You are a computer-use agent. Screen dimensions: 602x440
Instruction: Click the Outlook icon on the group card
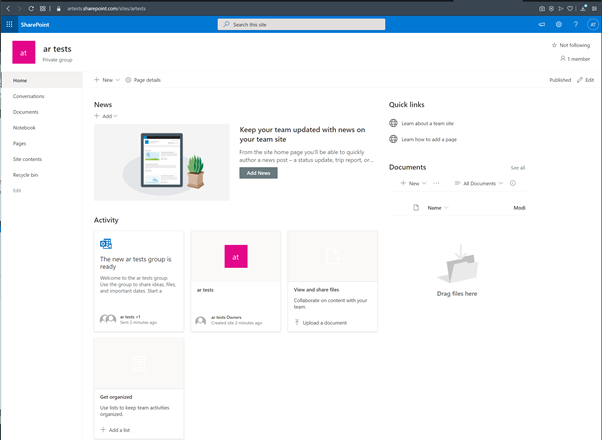point(106,244)
